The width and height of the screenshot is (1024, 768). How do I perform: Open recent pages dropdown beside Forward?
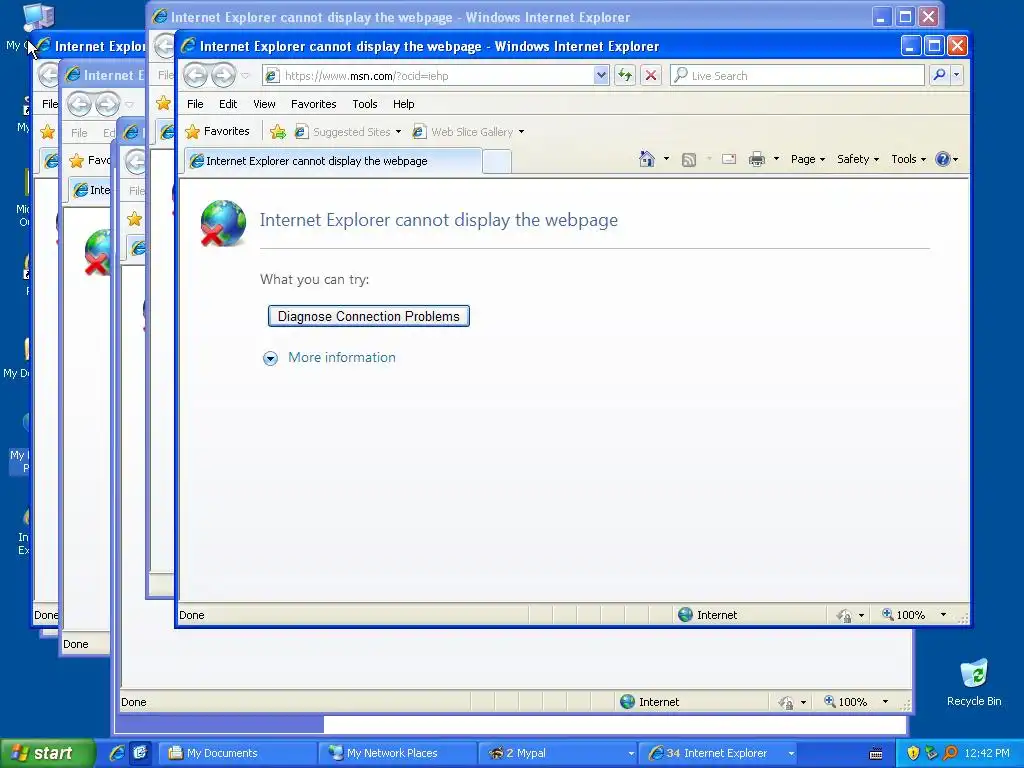[245, 76]
